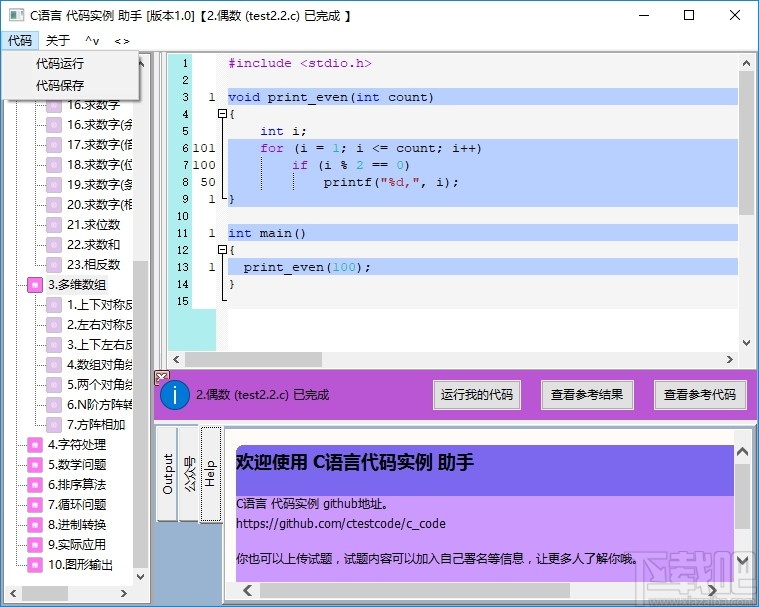The height and width of the screenshot is (607, 759).
Task: Click the tree panel scroll-right arrow
Action: 124,593
